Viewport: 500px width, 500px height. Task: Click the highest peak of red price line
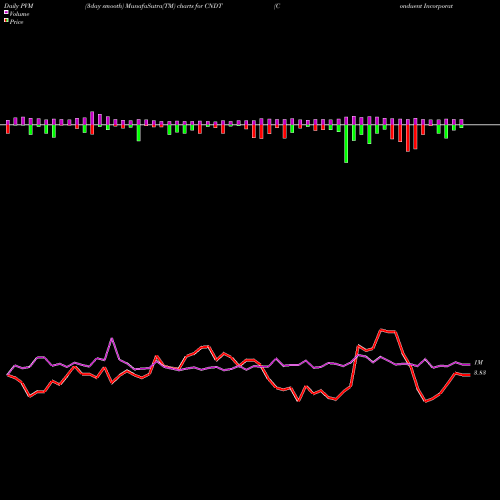point(382,330)
